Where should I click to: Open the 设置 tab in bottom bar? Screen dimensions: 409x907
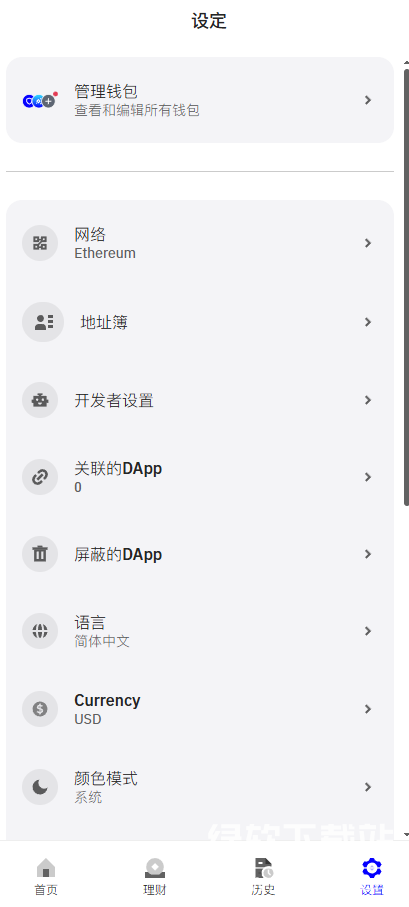[x=372, y=876]
